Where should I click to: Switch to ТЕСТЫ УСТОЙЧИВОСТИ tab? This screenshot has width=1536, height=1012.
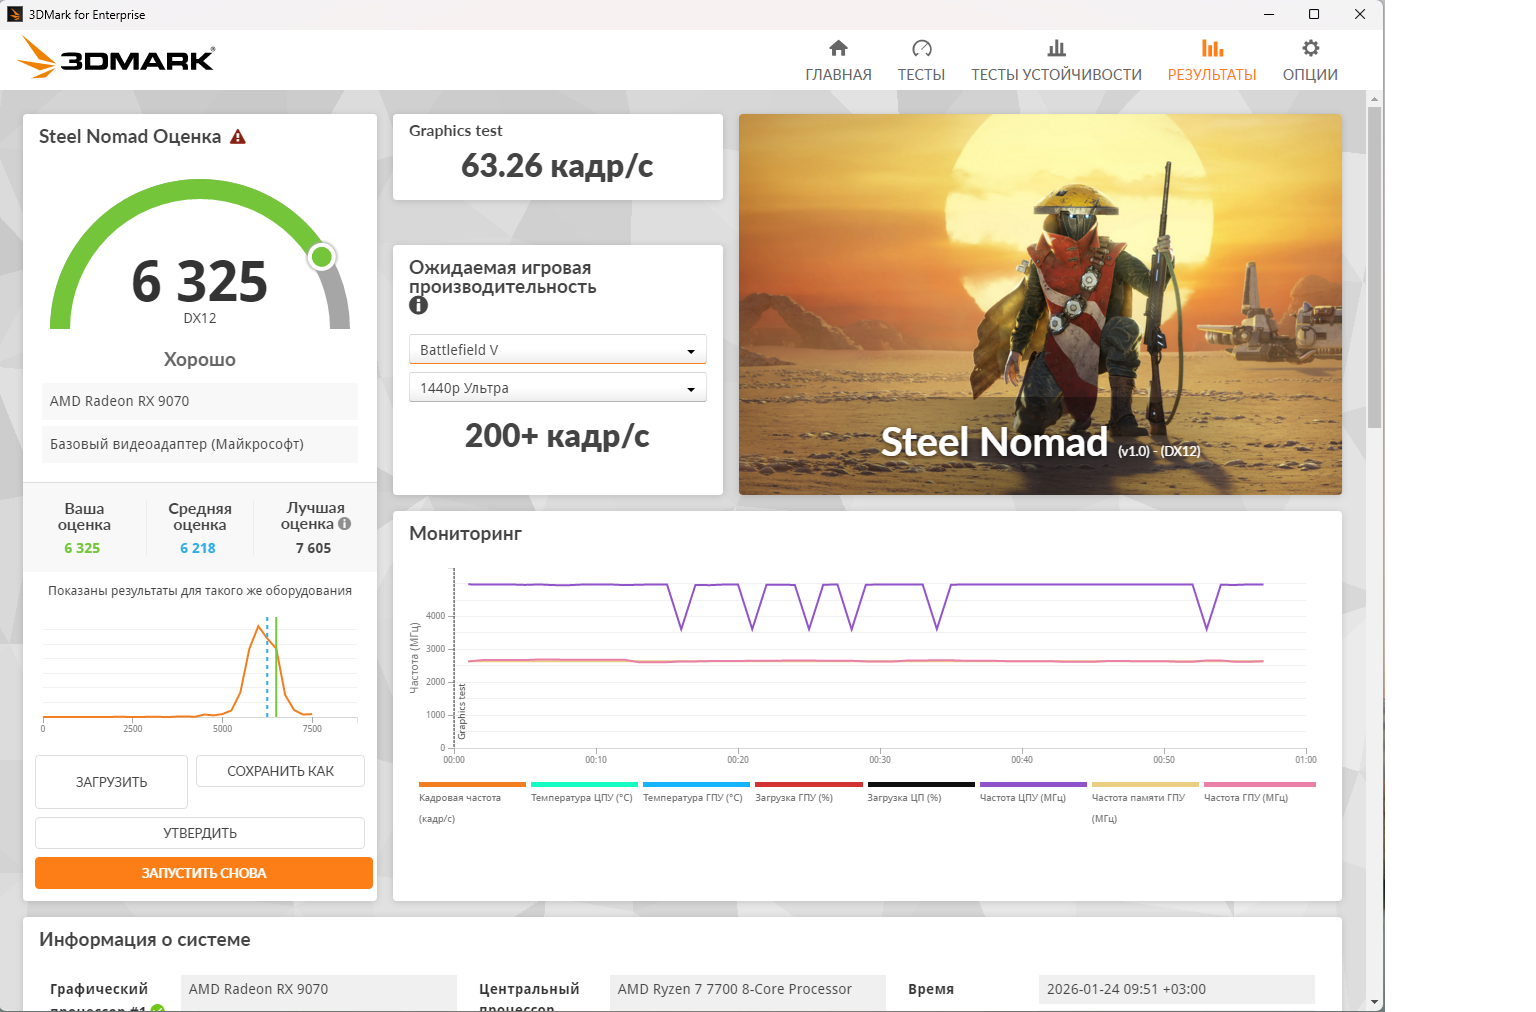click(1056, 60)
